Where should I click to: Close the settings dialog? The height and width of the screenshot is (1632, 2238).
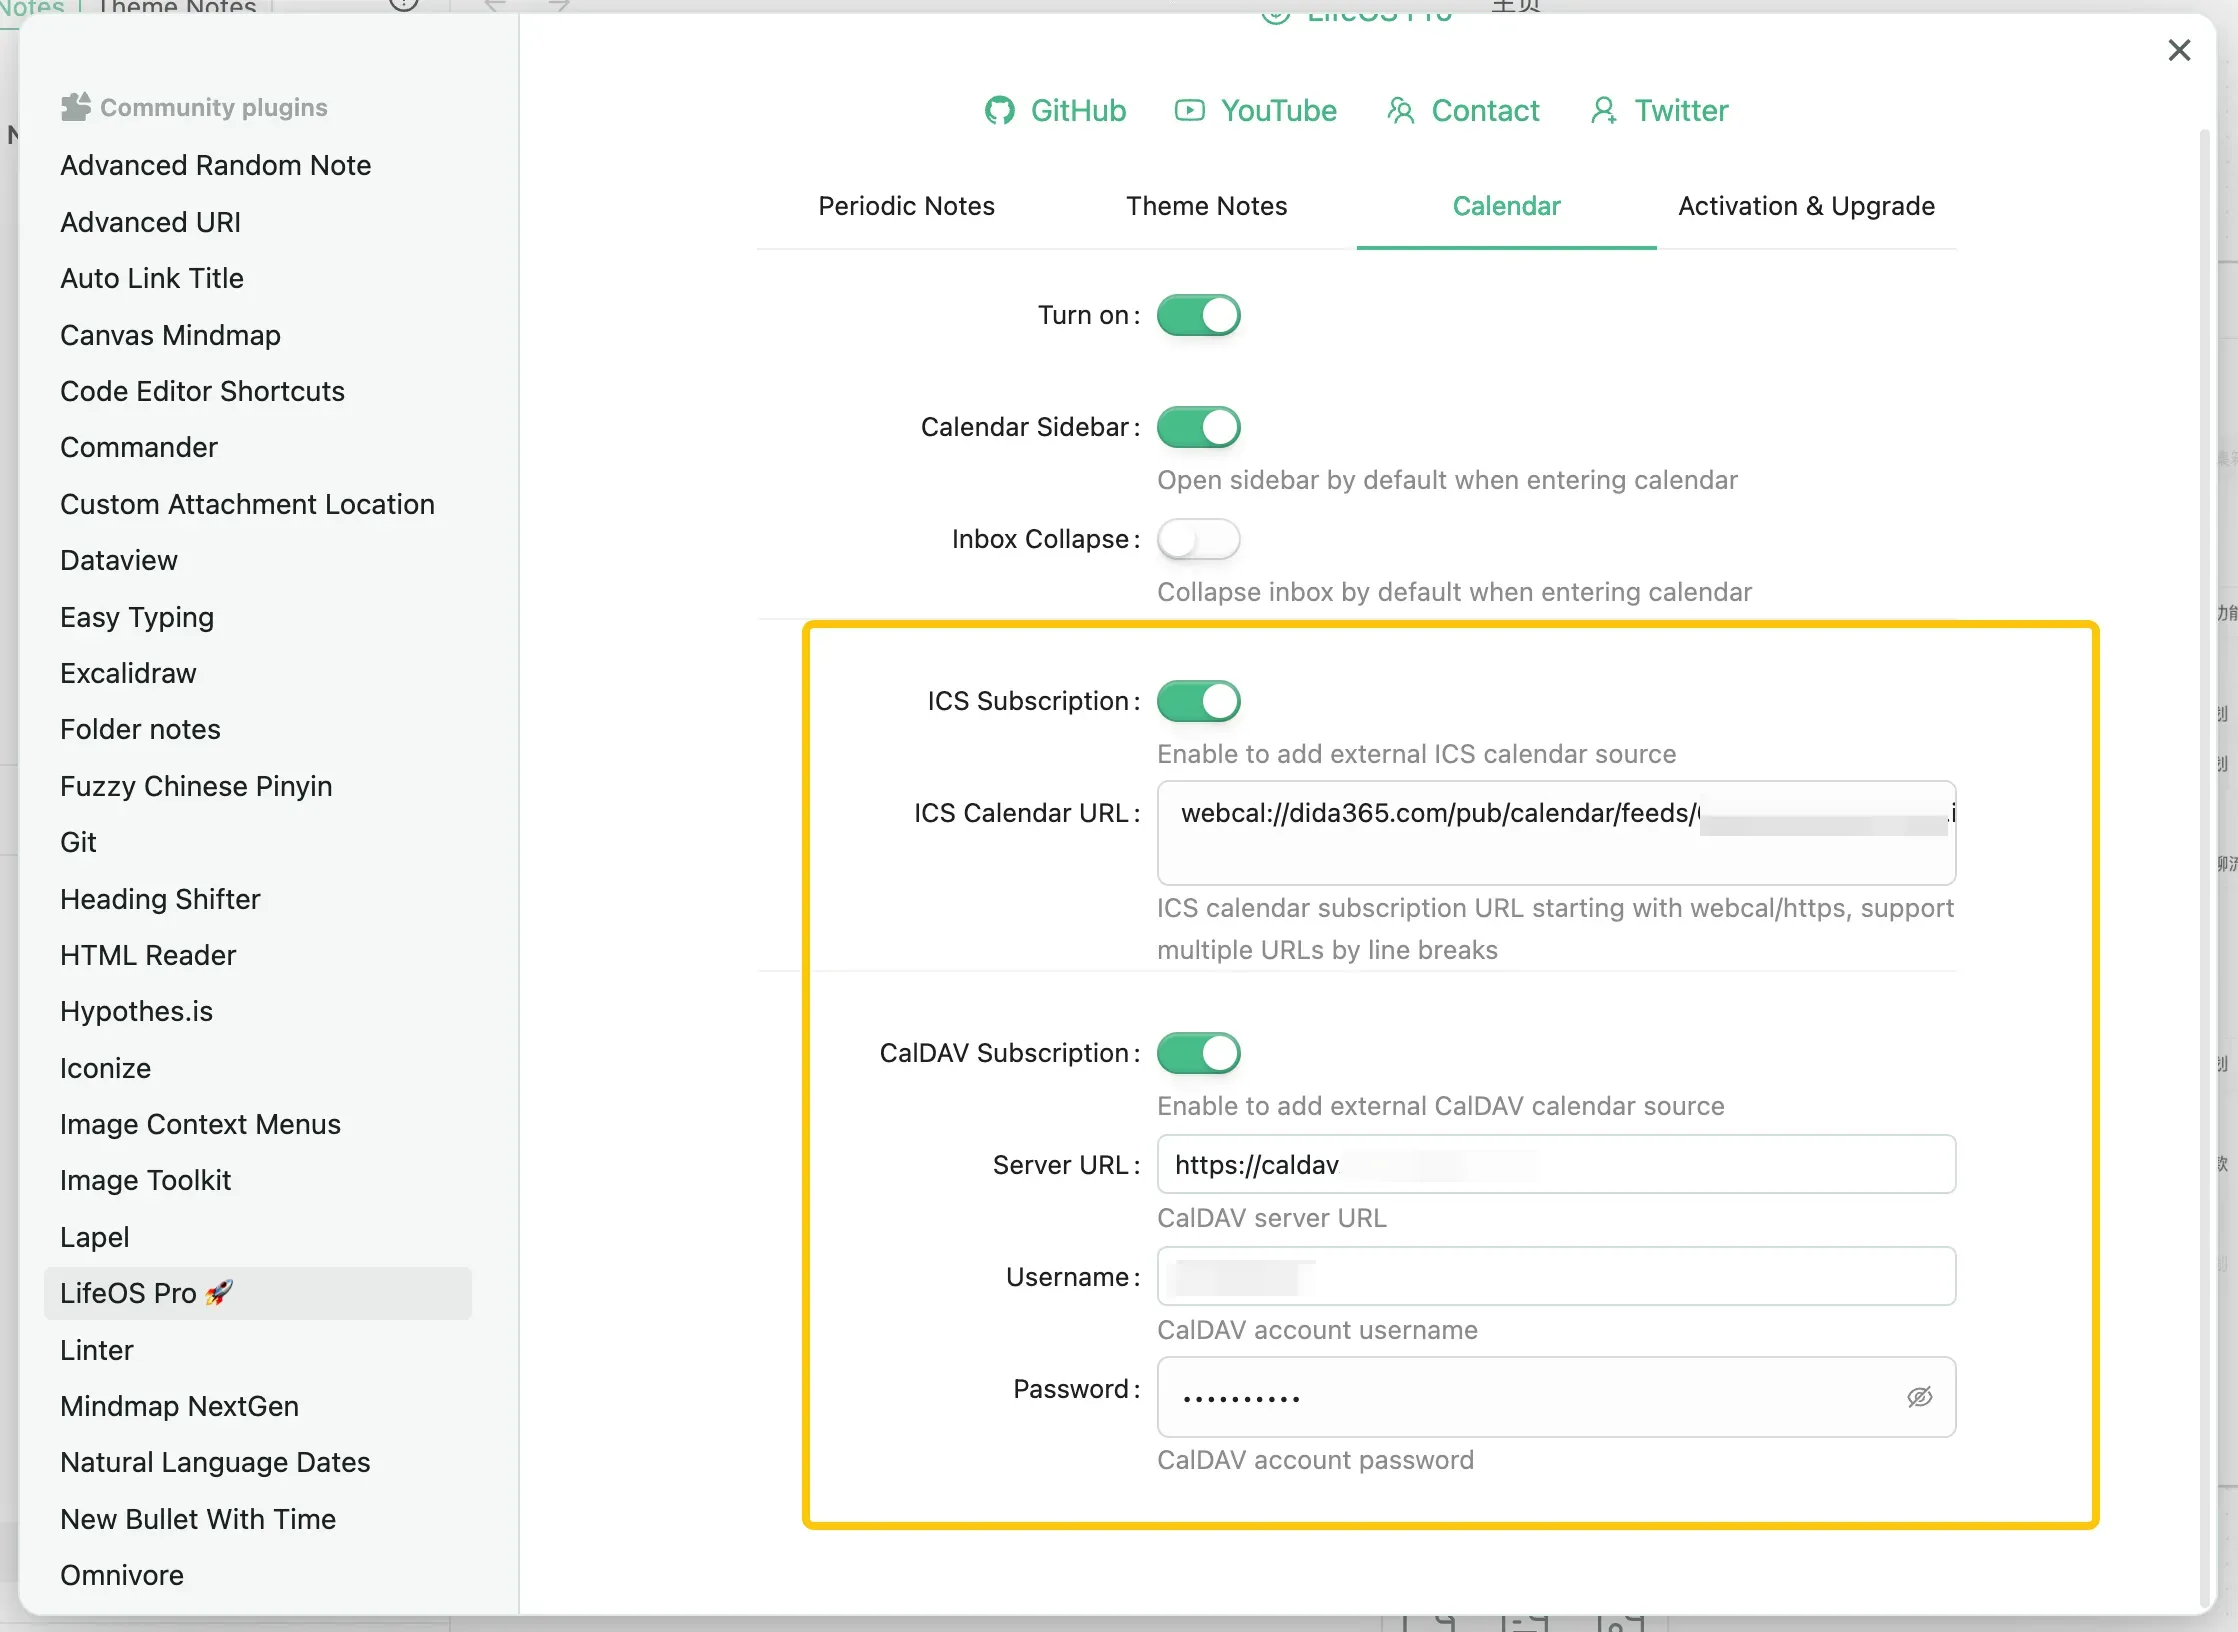(x=2179, y=50)
